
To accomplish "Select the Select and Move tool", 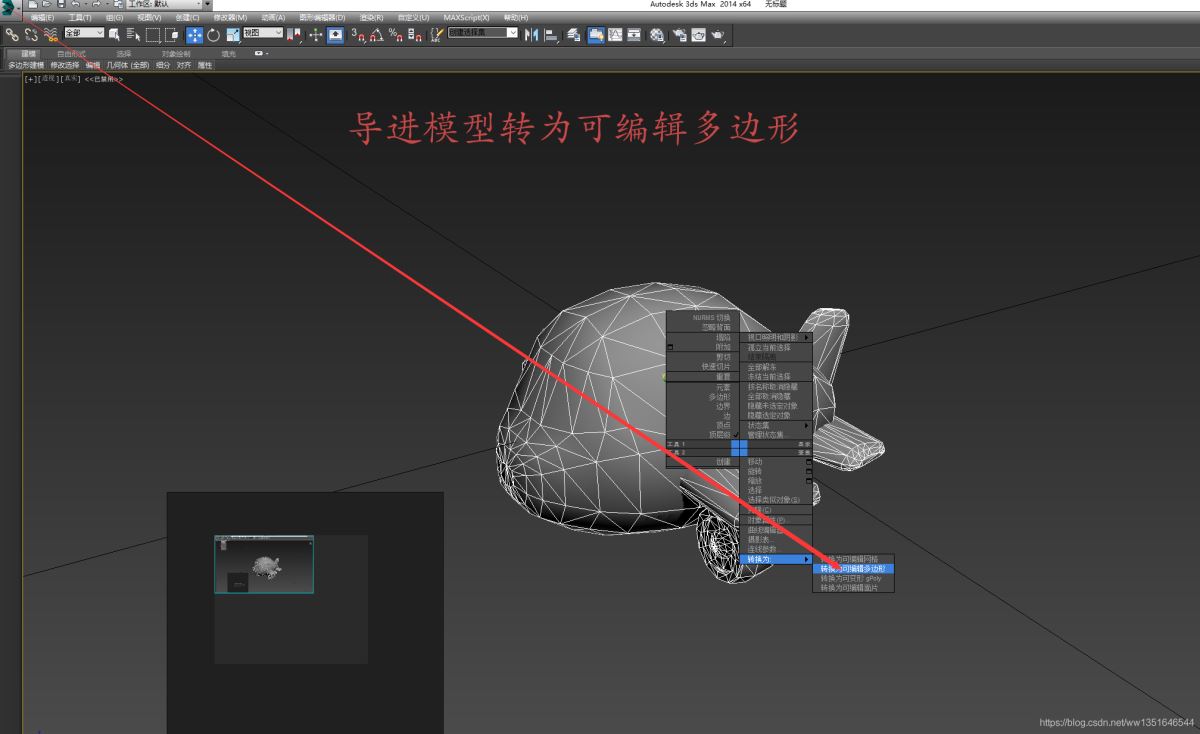I will [192, 36].
